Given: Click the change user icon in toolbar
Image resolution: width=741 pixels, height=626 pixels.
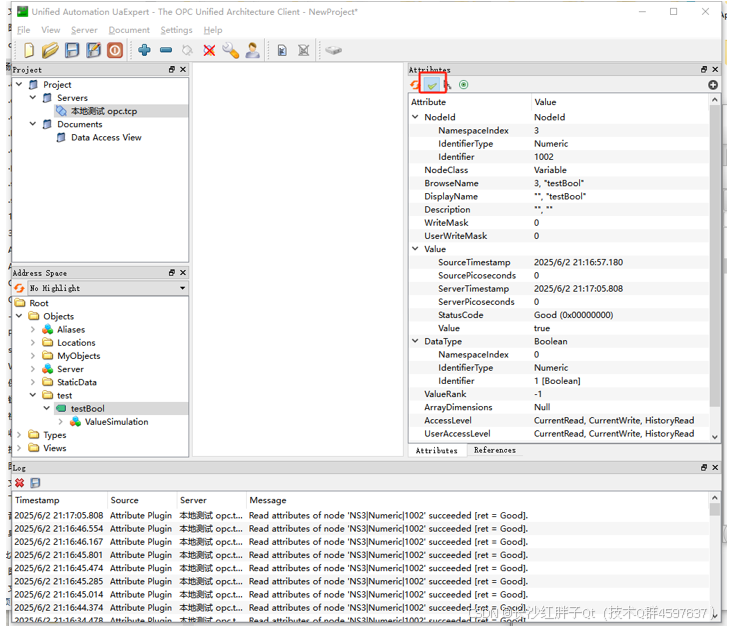Looking at the screenshot, I should (x=252, y=50).
